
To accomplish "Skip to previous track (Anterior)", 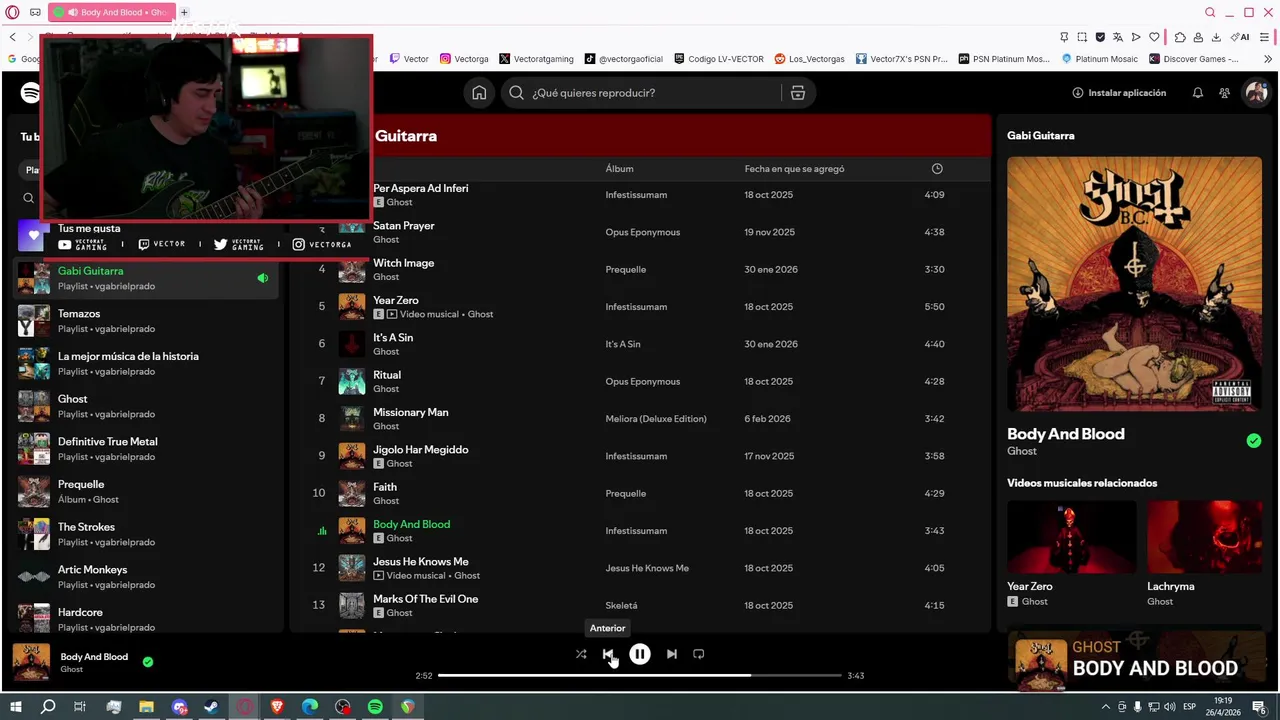I will (x=608, y=654).
